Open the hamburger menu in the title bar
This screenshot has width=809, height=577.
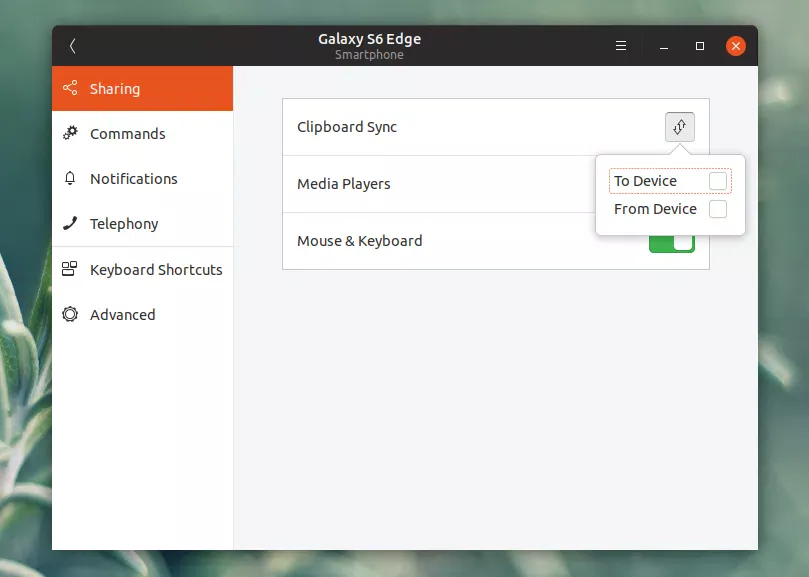pos(621,46)
